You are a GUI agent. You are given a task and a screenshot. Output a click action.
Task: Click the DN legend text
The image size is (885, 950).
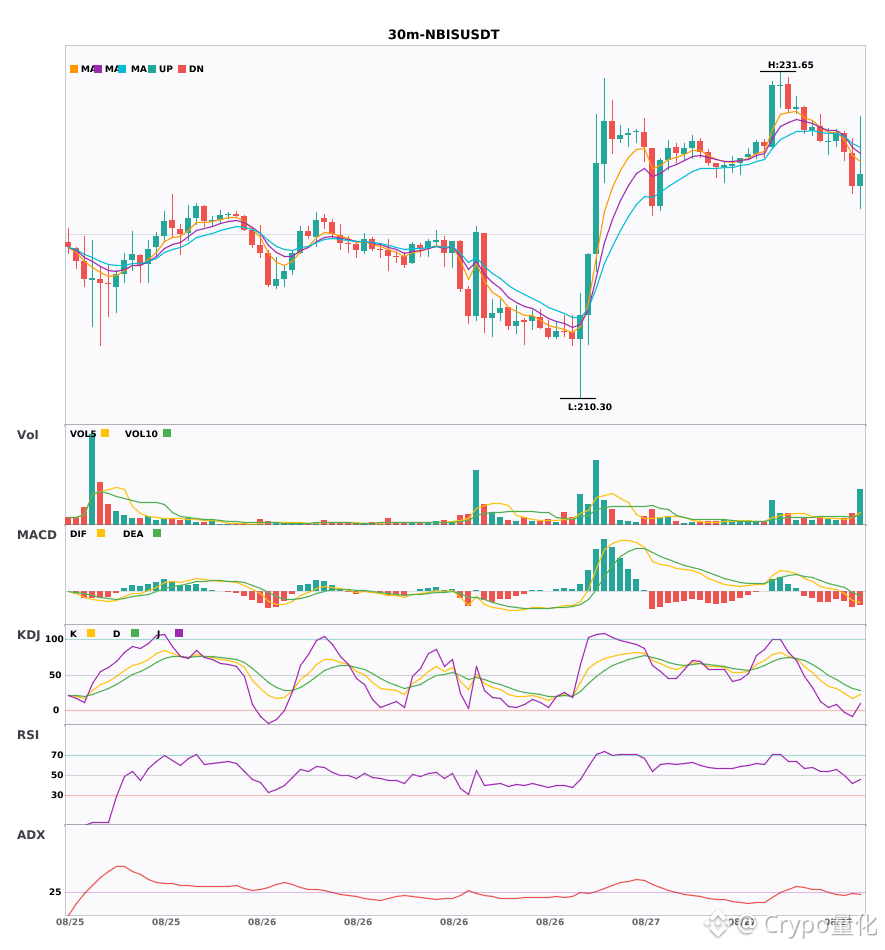(196, 69)
